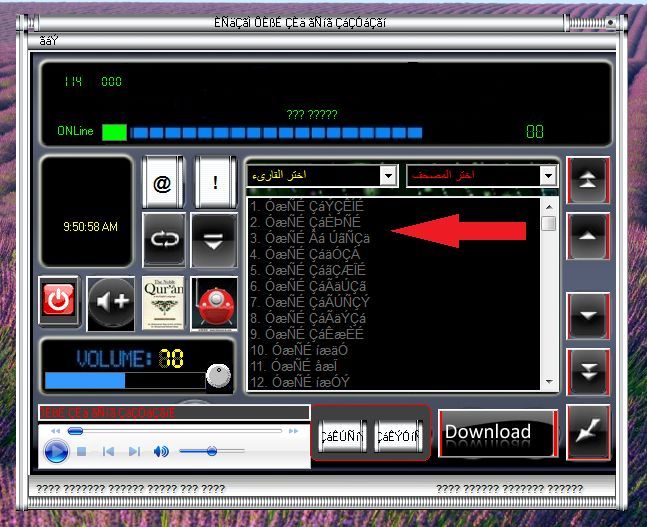Click the exclamation mark info button

(214, 183)
